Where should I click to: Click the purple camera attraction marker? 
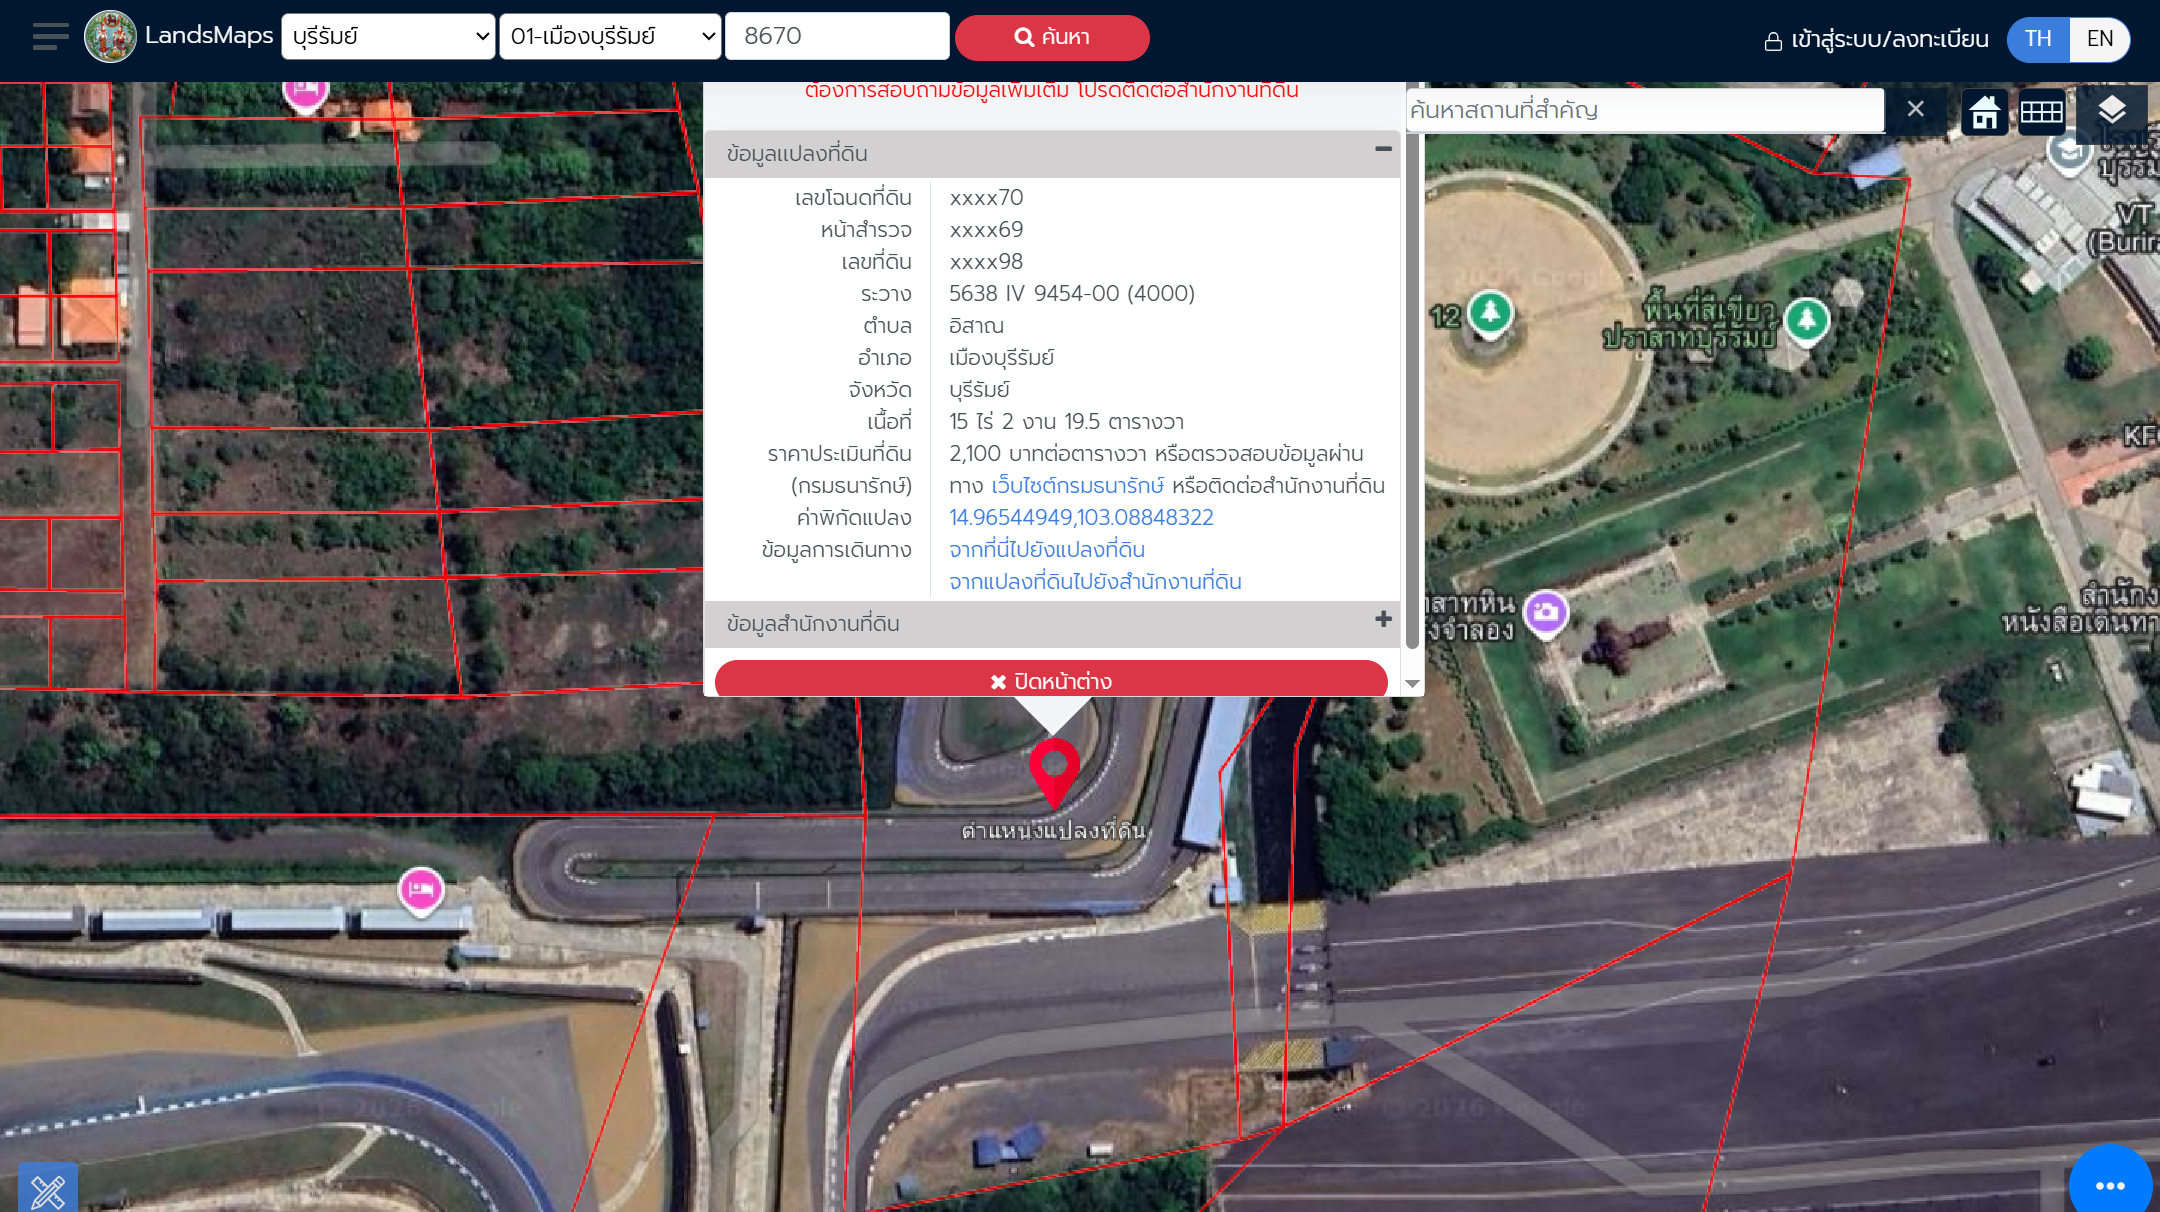coord(1546,611)
